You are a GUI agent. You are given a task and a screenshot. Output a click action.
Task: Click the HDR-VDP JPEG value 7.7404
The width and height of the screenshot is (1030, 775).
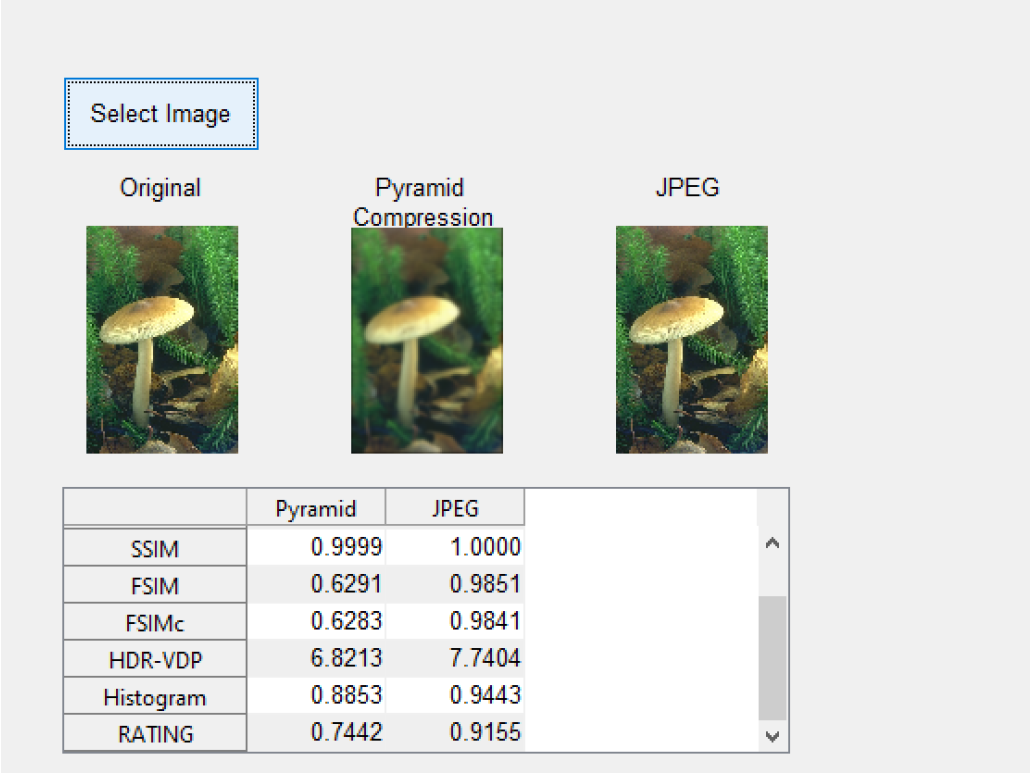(x=485, y=657)
